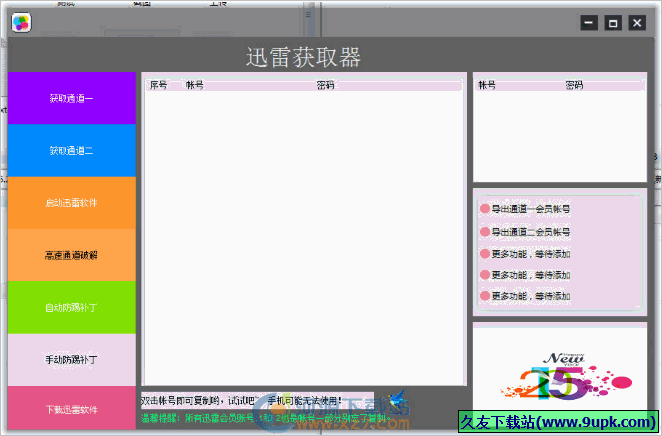Select the middle 更多功能，等待添加 option
This screenshot has height=436, width=662.
[525, 275]
